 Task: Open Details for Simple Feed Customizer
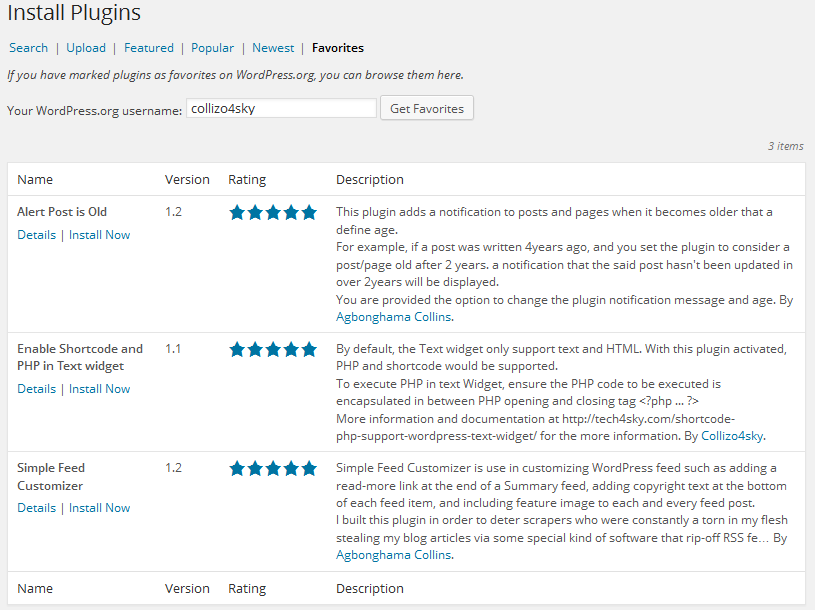coord(36,508)
